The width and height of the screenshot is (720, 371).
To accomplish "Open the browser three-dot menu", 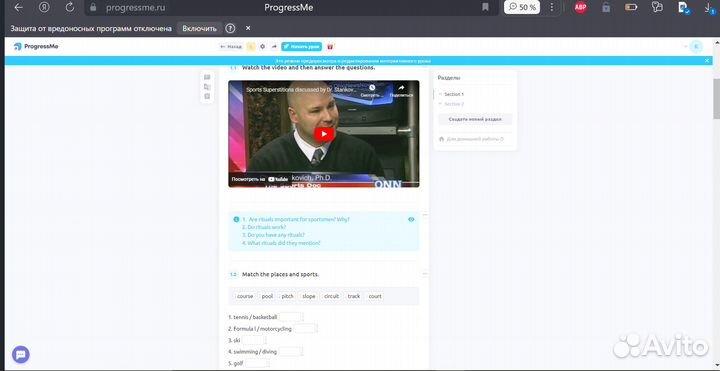I will click(551, 7).
